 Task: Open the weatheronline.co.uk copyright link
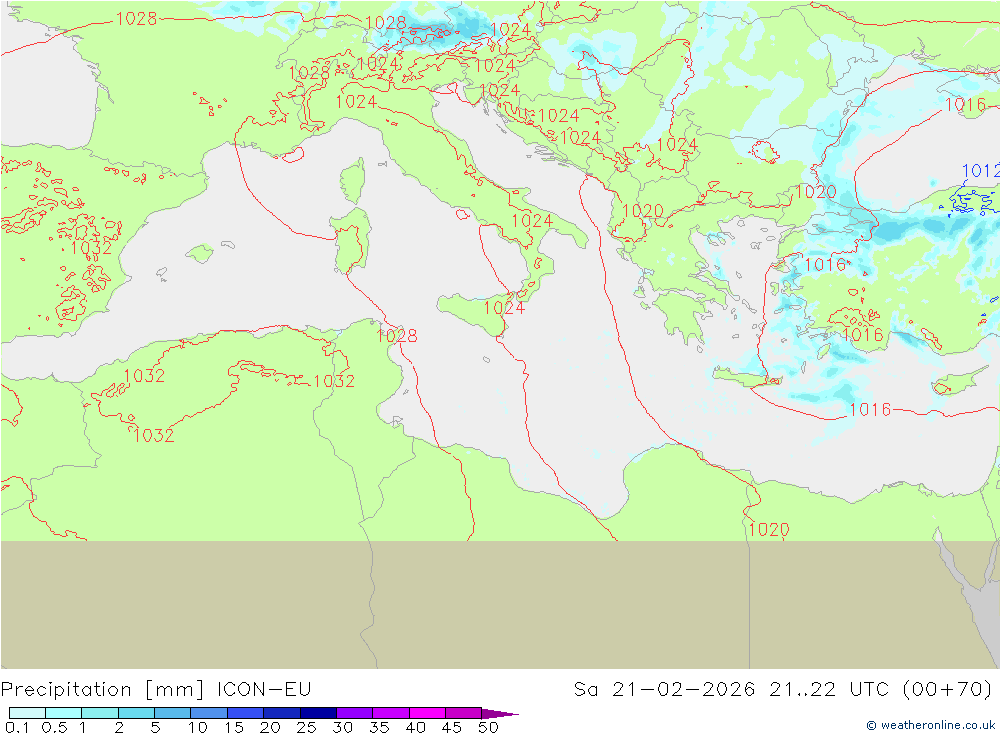930,725
